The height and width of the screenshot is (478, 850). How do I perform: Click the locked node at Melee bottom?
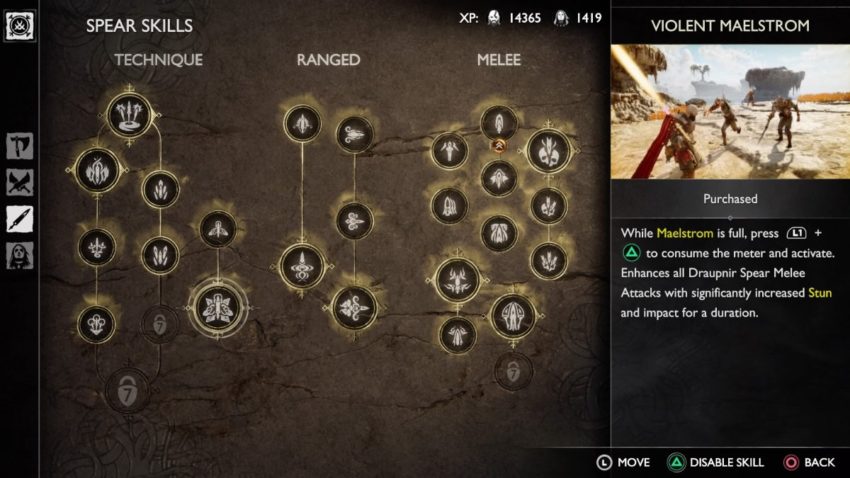point(513,371)
